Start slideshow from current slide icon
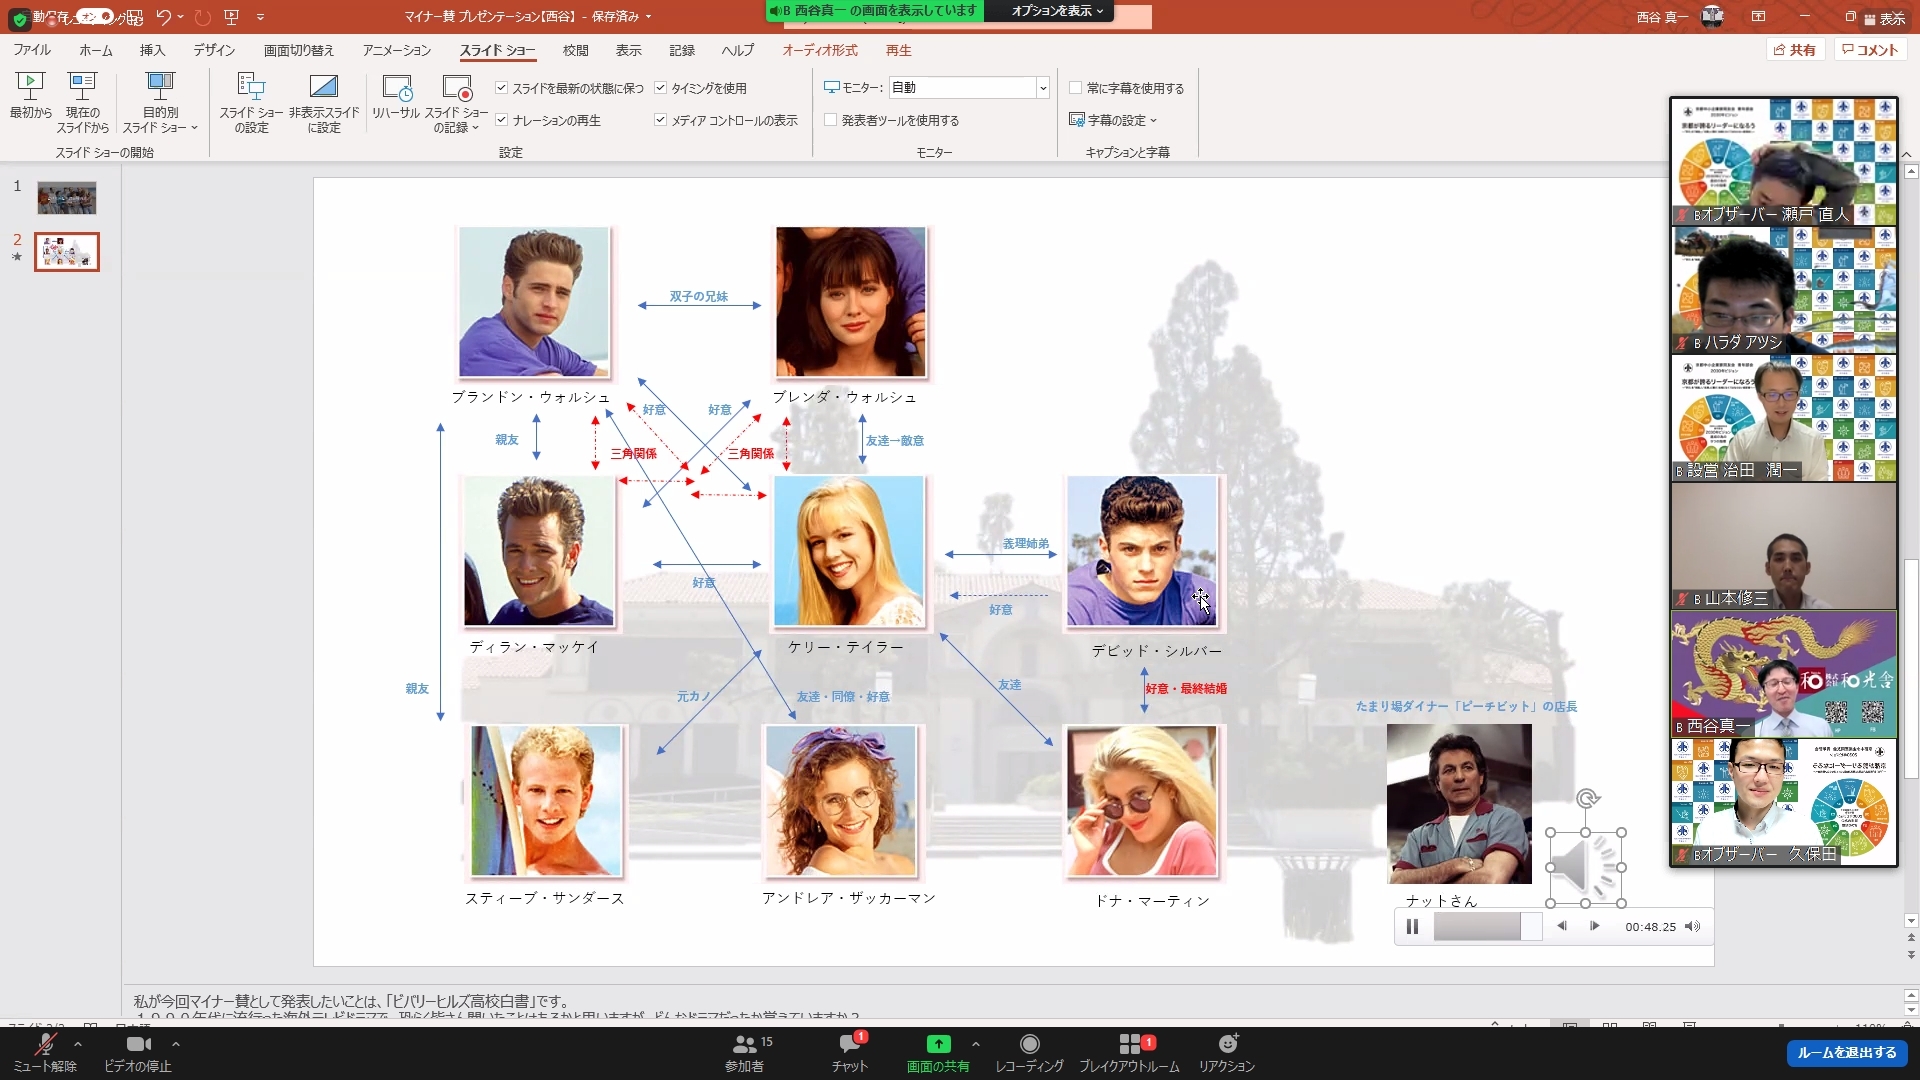Viewport: 1920px width, 1080px height. [x=82, y=87]
